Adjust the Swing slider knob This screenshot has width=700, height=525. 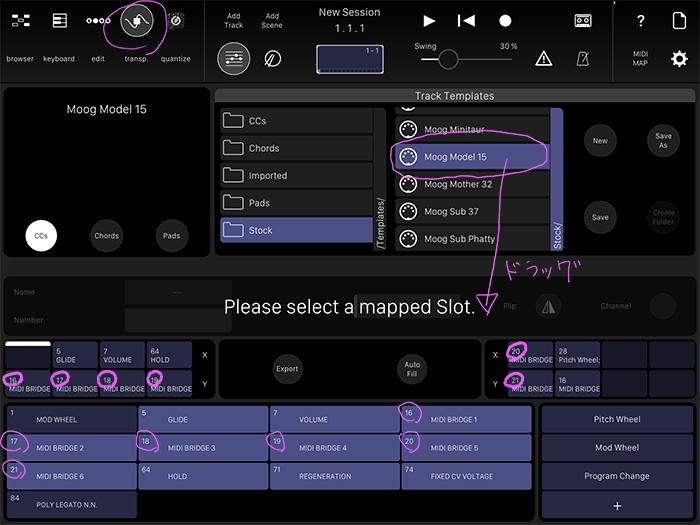coord(448,59)
